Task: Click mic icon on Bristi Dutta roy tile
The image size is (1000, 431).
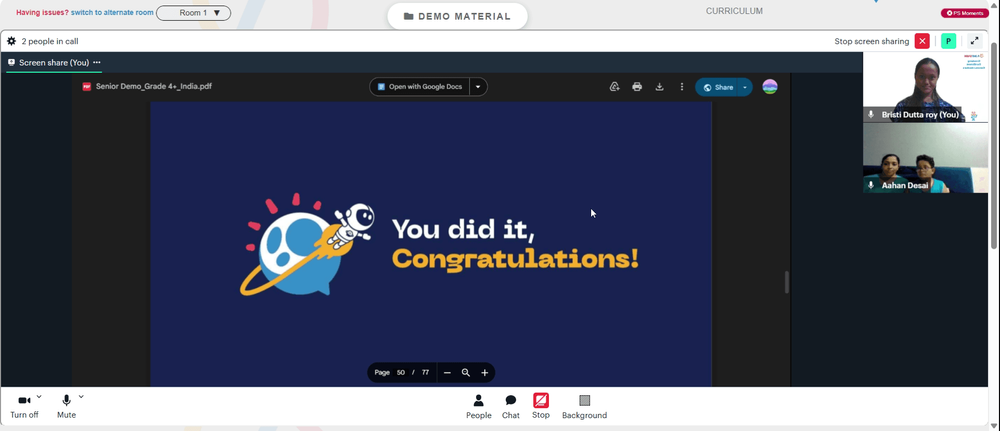Action: click(871, 114)
